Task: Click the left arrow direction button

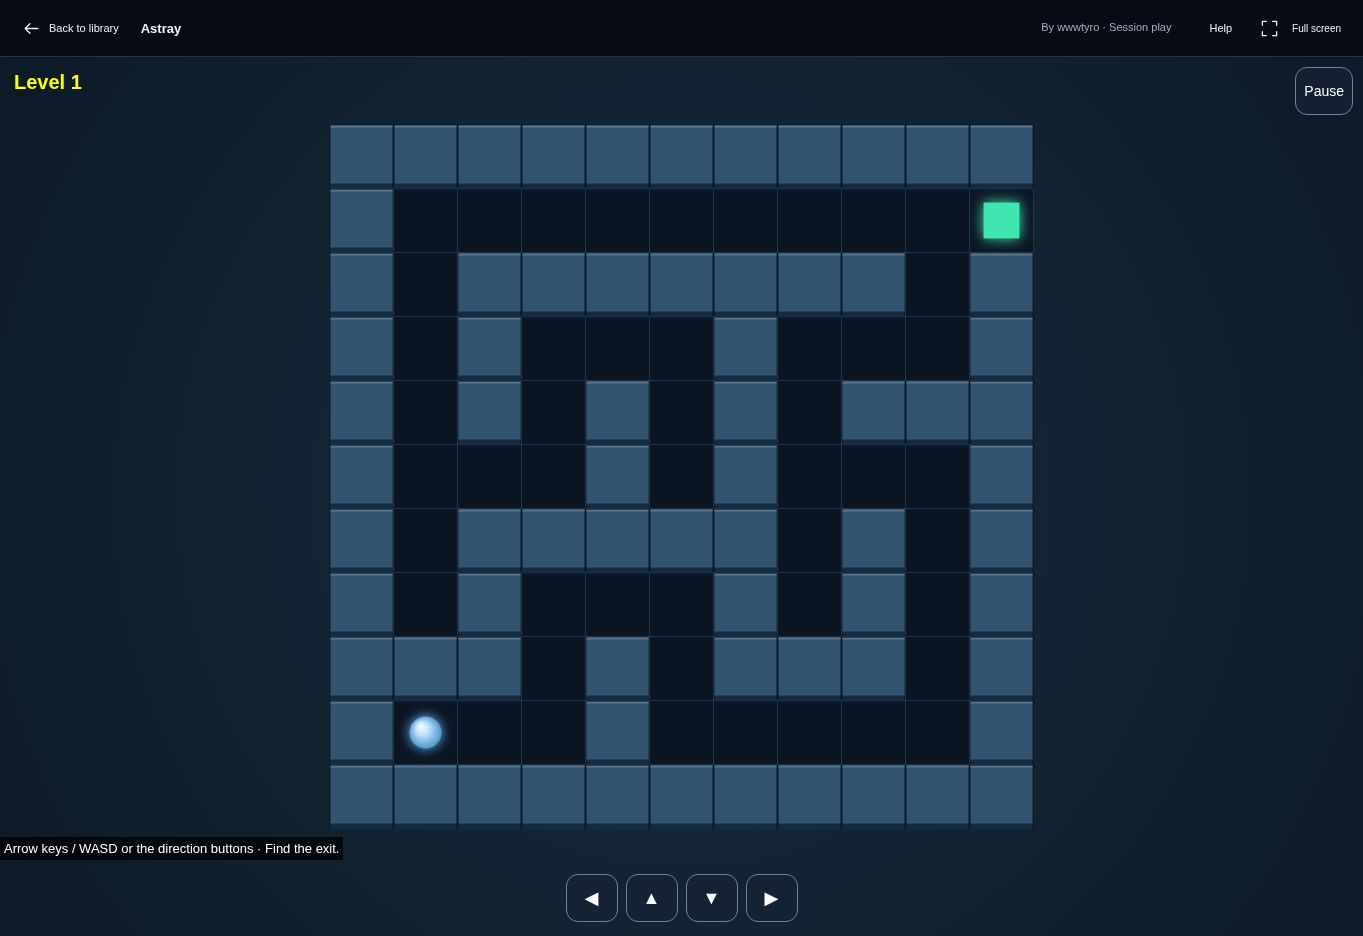Action: click(592, 898)
